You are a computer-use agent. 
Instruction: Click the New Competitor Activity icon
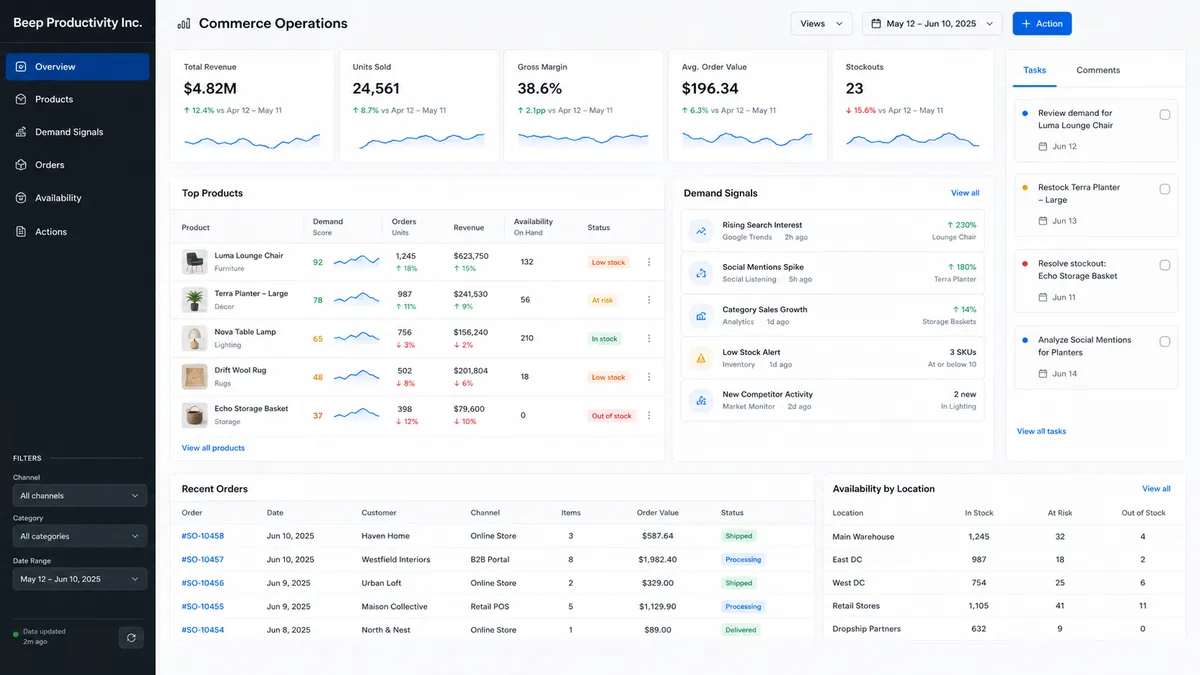(x=701, y=401)
